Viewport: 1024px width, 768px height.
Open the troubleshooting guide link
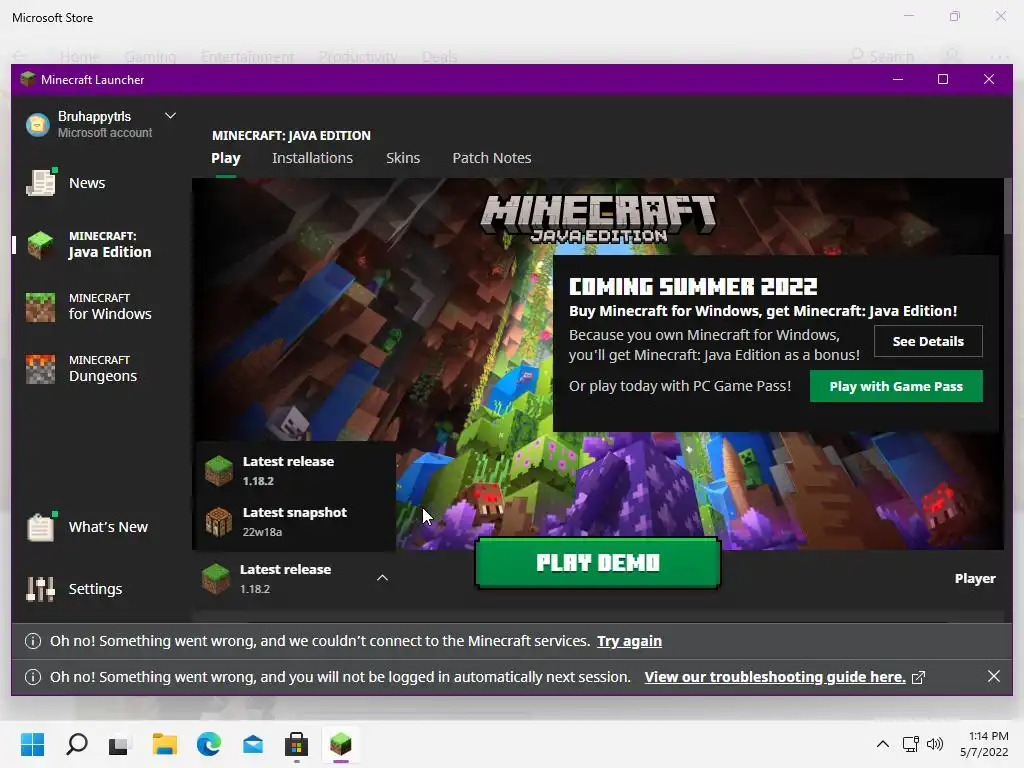[x=775, y=677]
